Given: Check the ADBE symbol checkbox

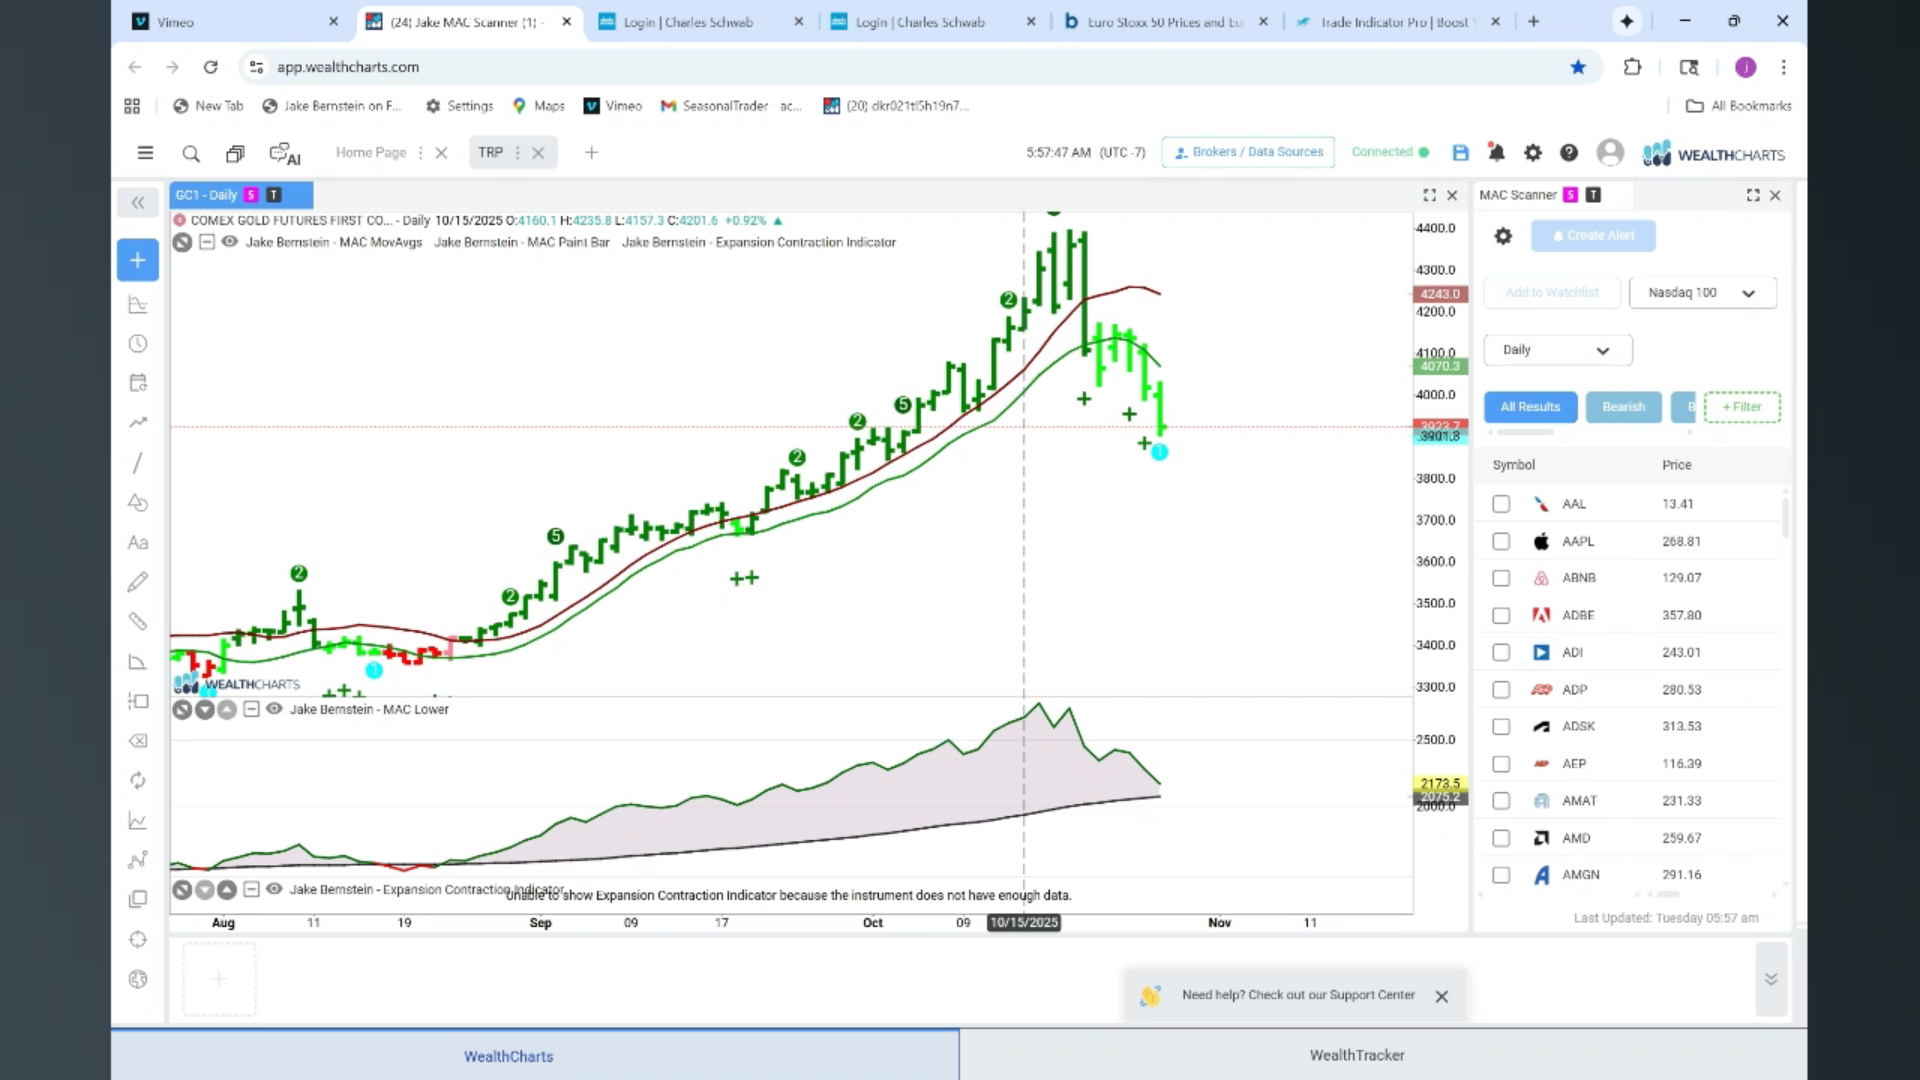Looking at the screenshot, I should [x=1501, y=615].
